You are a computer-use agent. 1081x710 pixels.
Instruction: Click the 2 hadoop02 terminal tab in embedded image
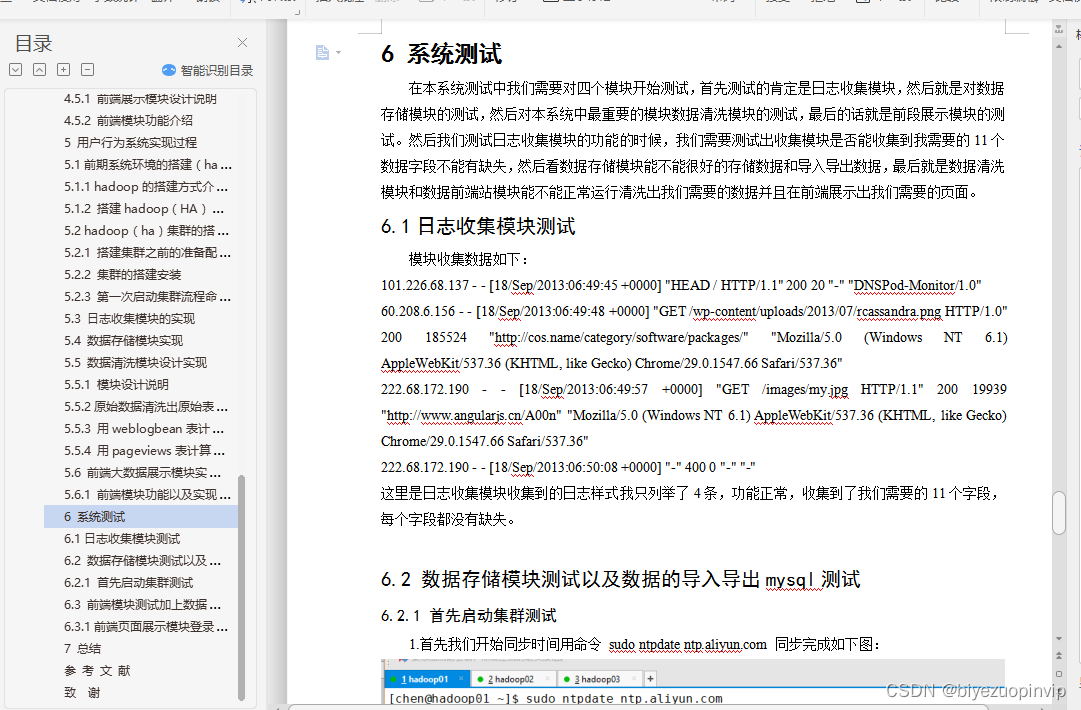512,679
